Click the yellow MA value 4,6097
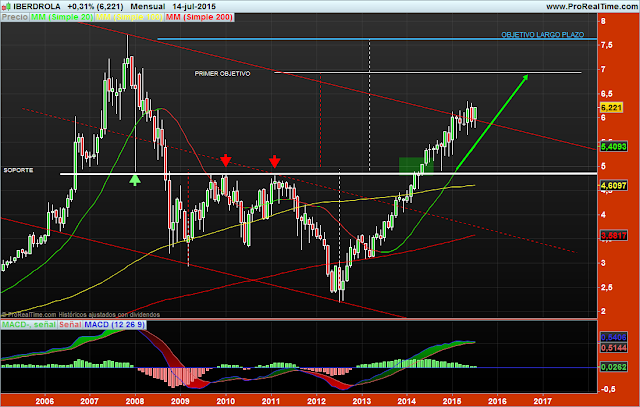This screenshot has height=407, width=640. (613, 185)
